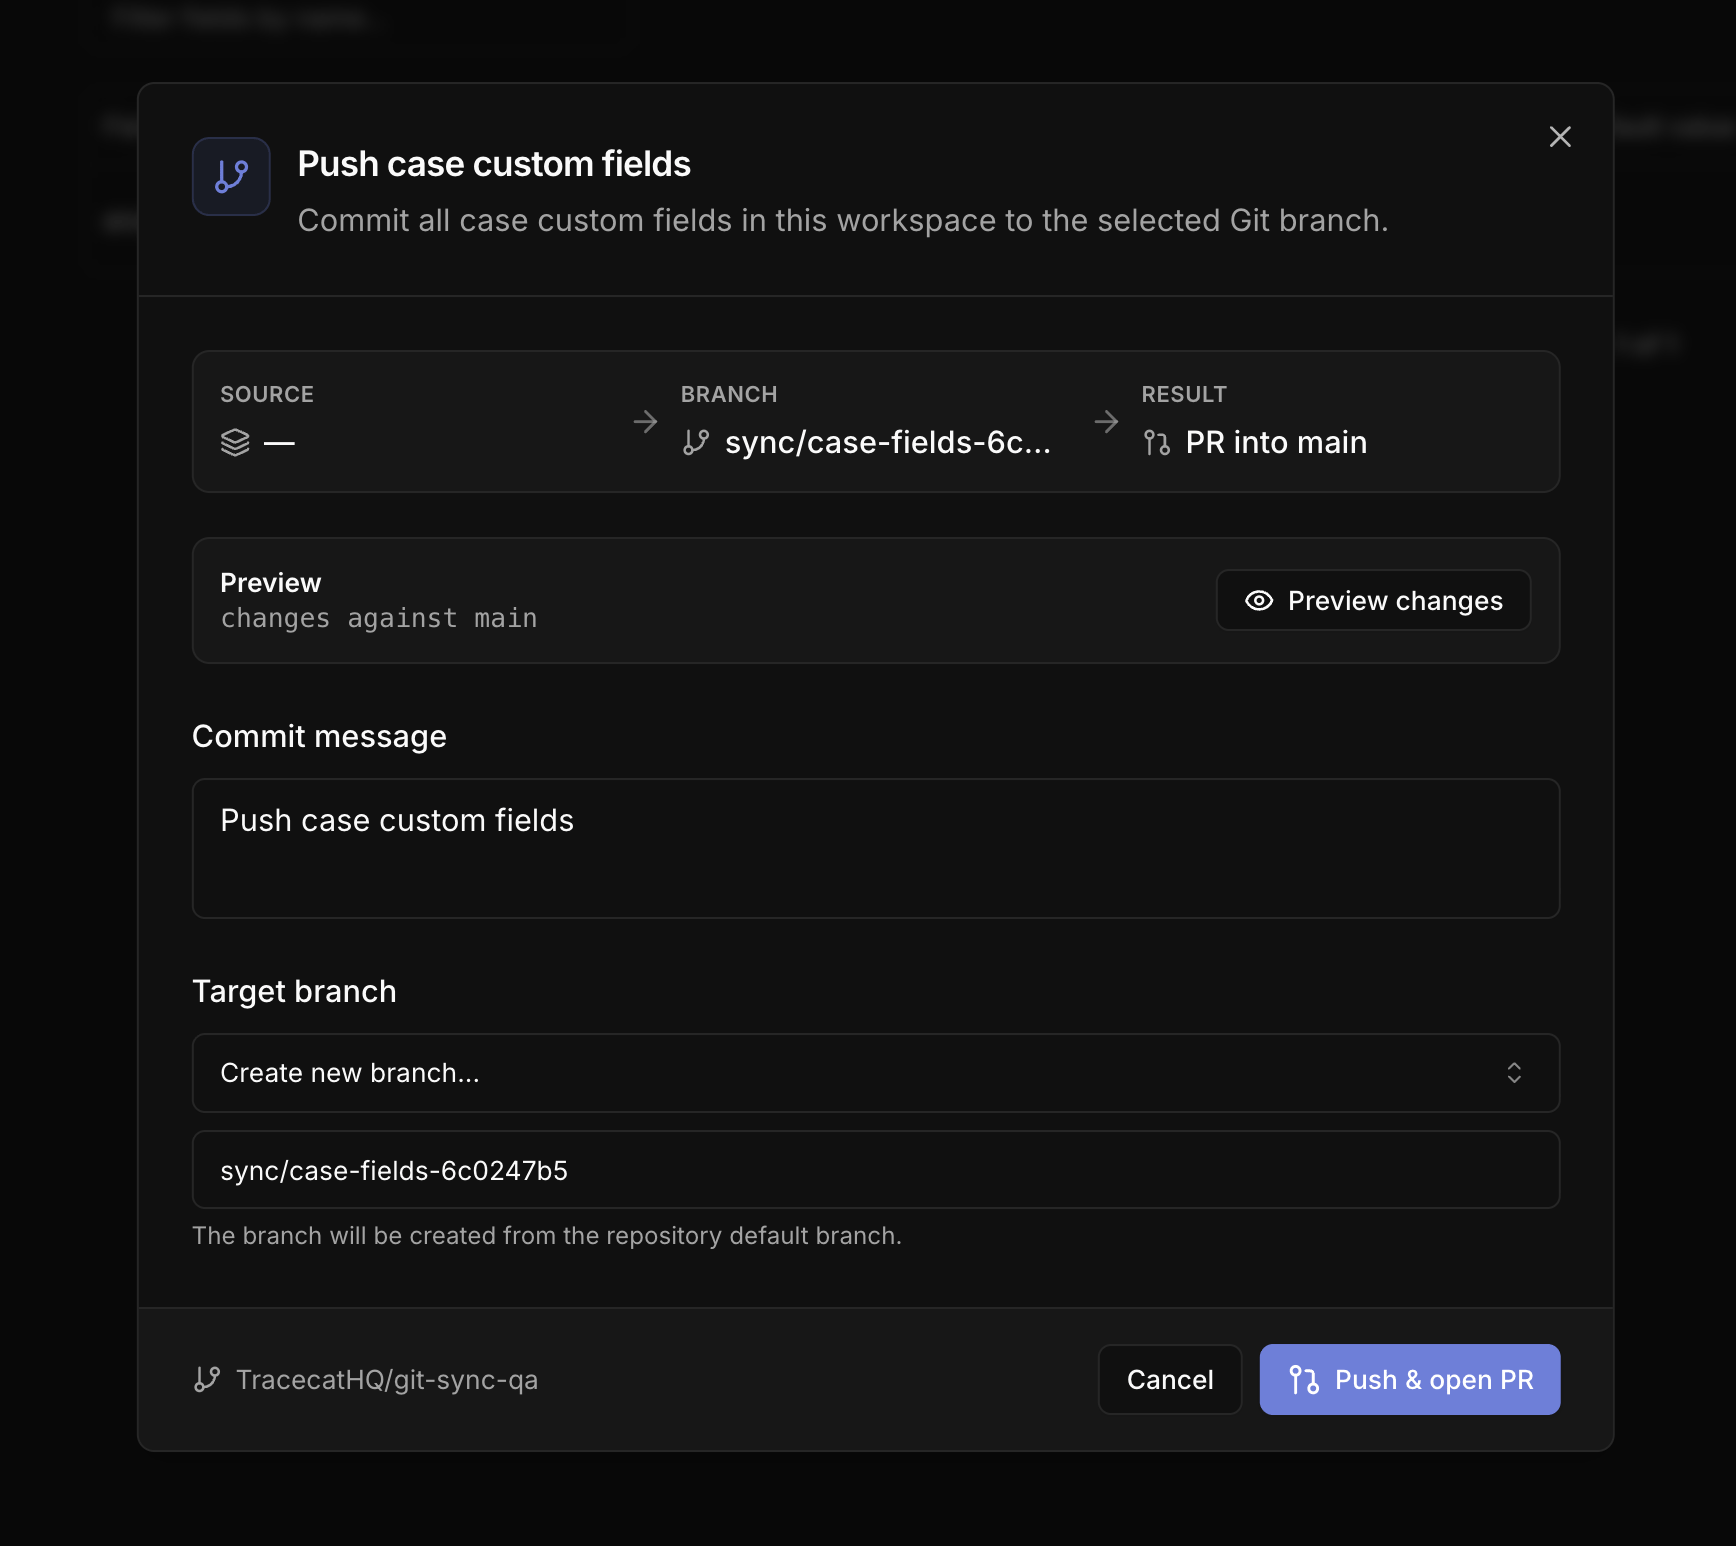
Task: Focus the Commit message text area
Action: pyautogui.click(x=876, y=848)
